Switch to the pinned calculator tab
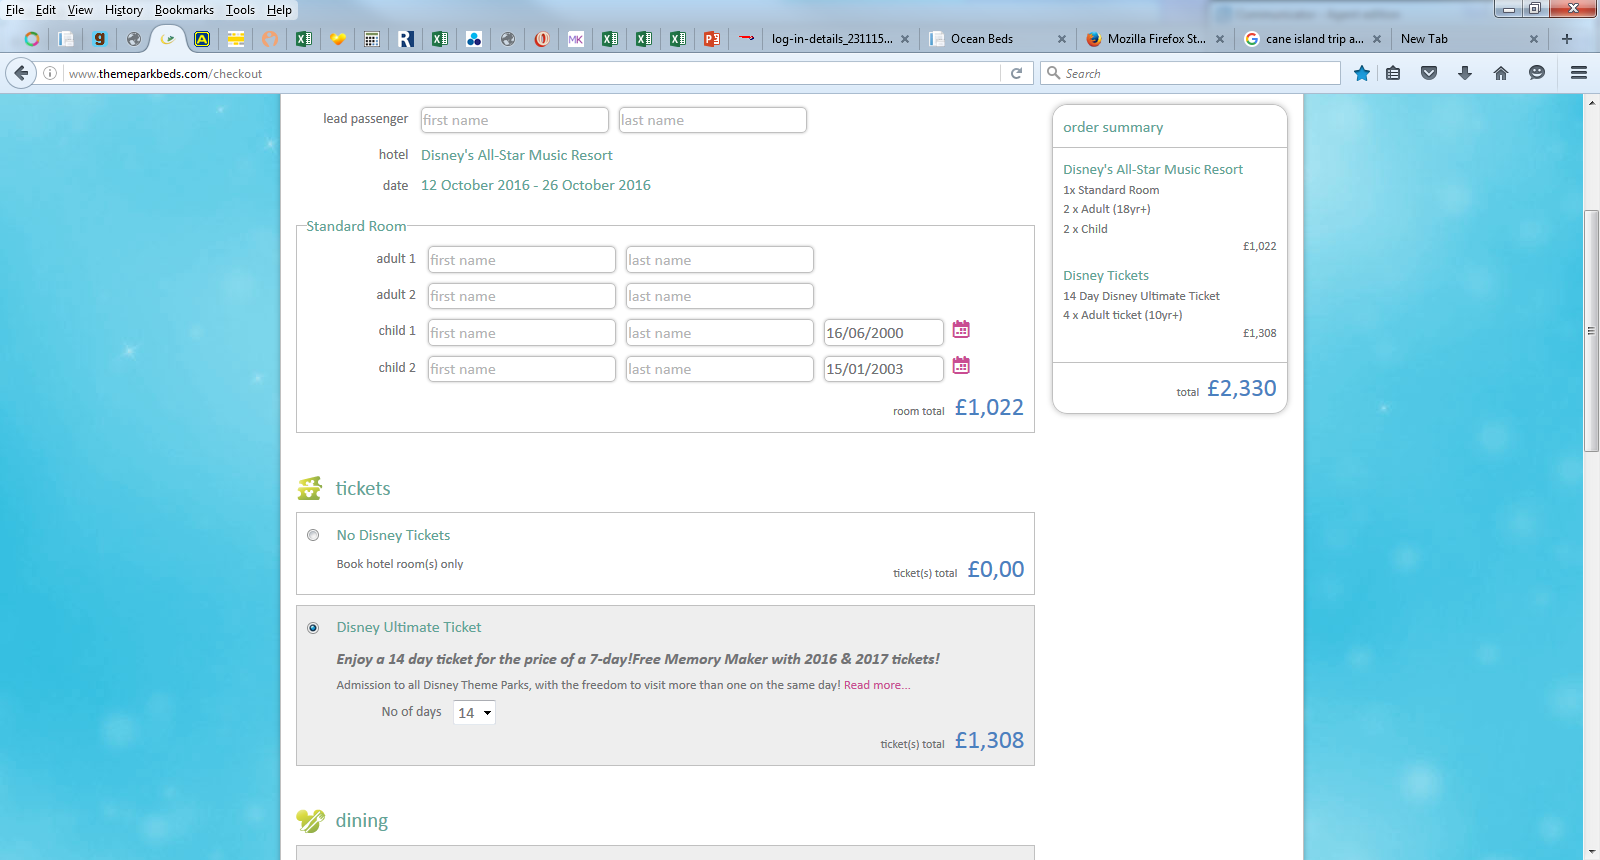The width and height of the screenshot is (1600, 860). pyautogui.click(x=372, y=39)
